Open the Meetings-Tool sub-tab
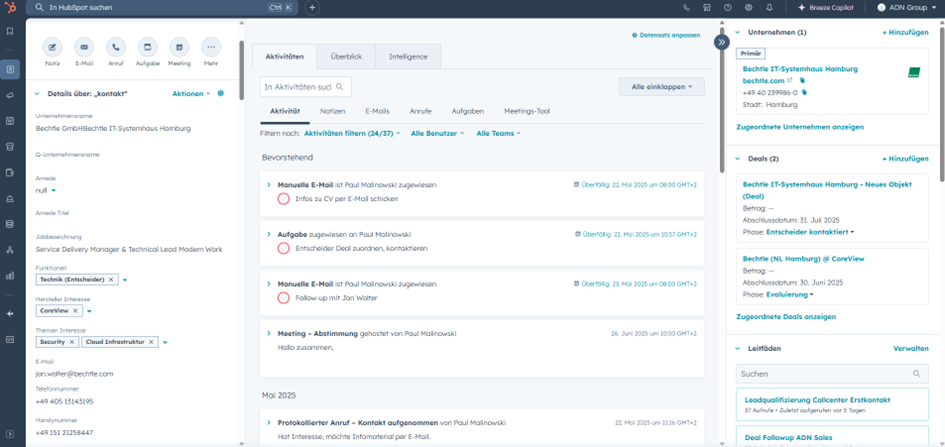The height and width of the screenshot is (447, 945). 527,111
